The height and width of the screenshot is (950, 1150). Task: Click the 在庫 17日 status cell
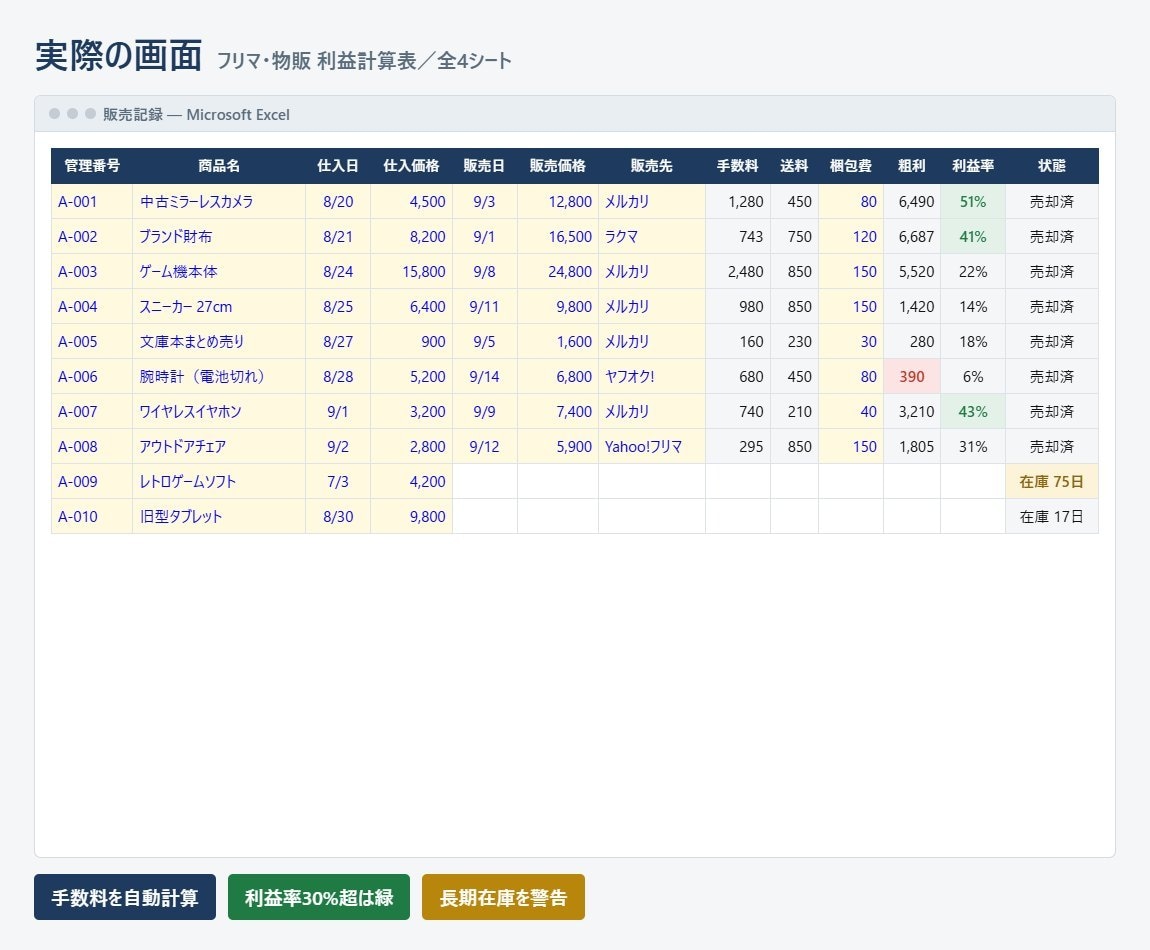point(1052,516)
